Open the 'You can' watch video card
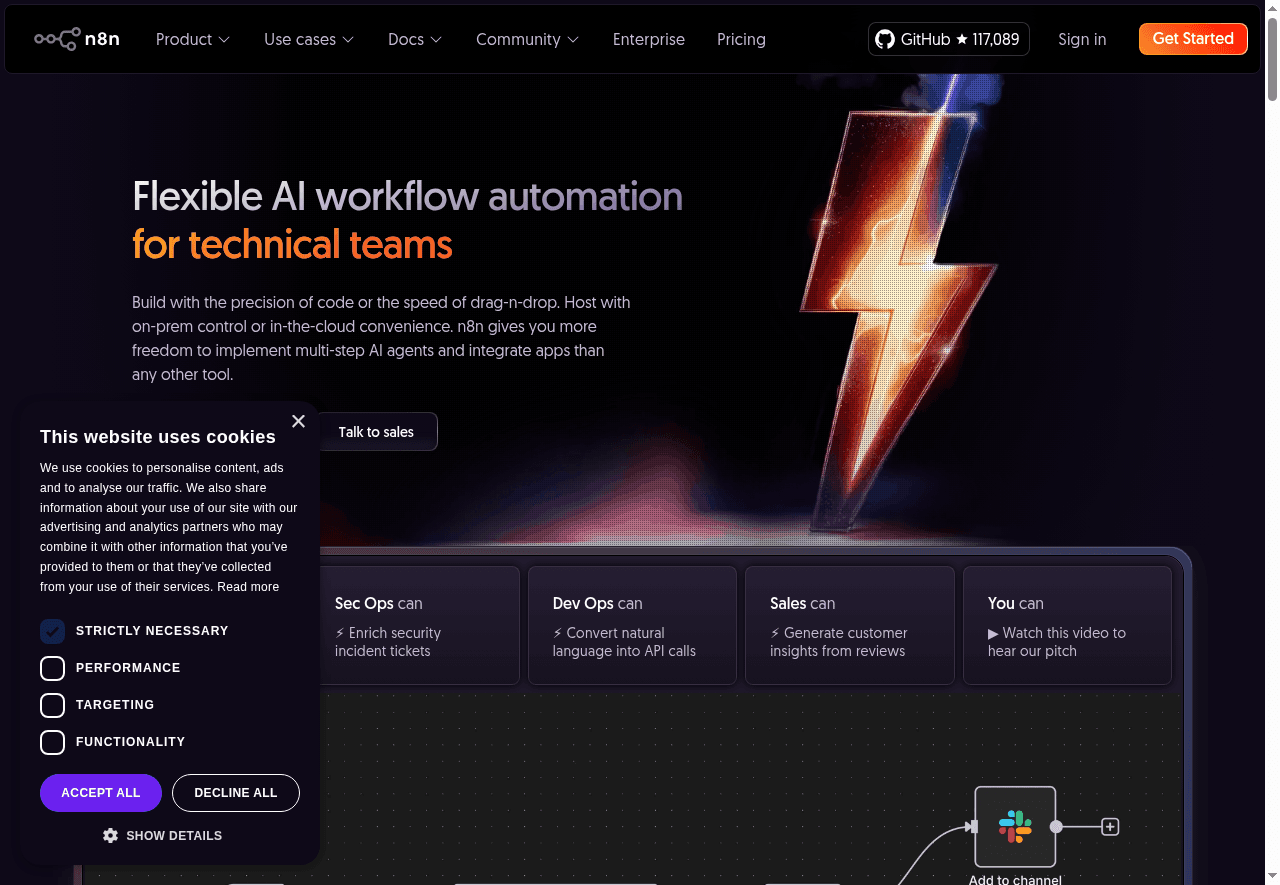Screen dimensions: 1280x885 tap(1066, 626)
